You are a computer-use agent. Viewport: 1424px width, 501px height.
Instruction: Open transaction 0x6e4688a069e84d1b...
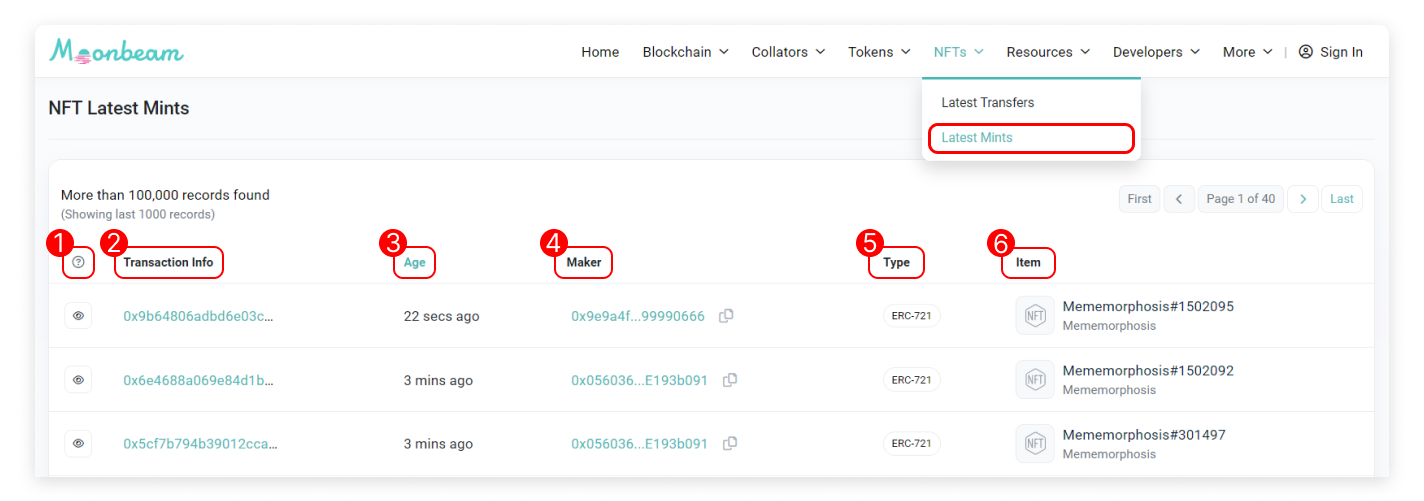(x=198, y=380)
